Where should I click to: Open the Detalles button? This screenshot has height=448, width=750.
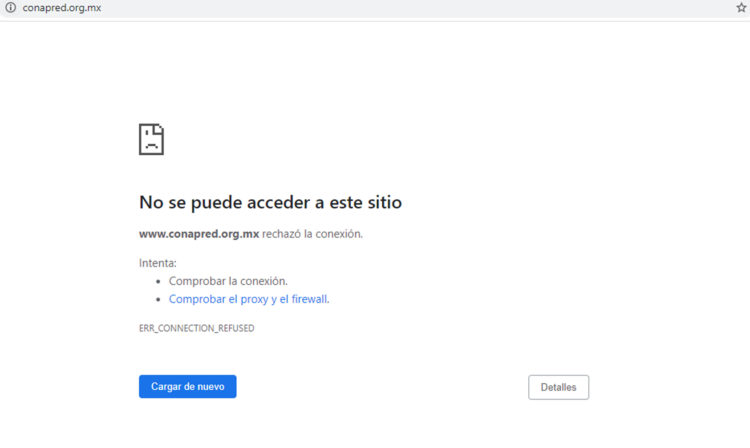point(558,387)
